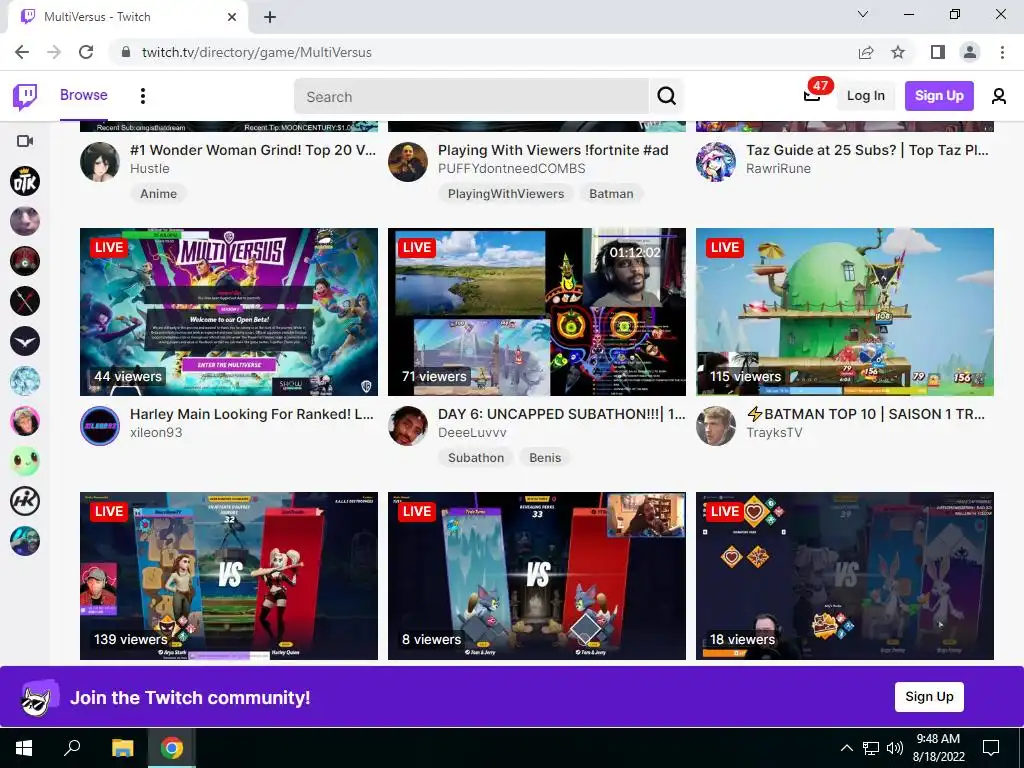Close the MultiVersus - Twitch tab
Image resolution: width=1024 pixels, height=768 pixels.
[232, 17]
